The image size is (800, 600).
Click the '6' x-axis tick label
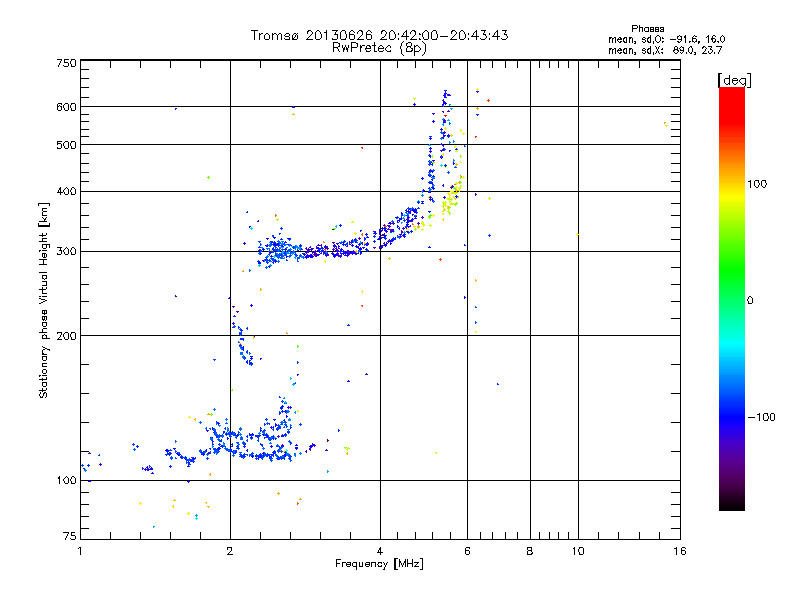click(467, 551)
